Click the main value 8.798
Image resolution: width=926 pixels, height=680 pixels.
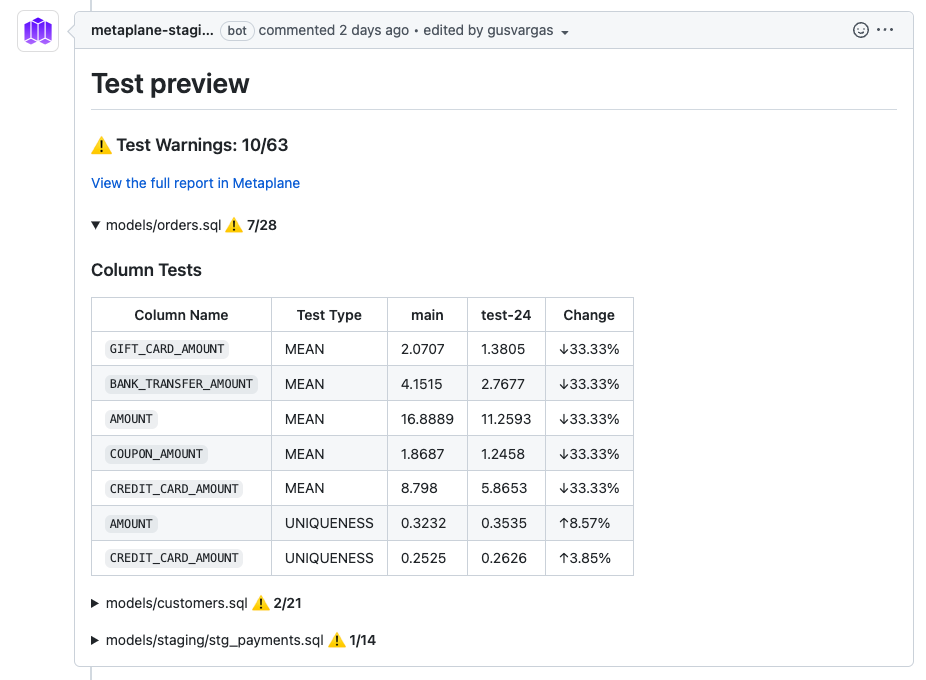[419, 488]
